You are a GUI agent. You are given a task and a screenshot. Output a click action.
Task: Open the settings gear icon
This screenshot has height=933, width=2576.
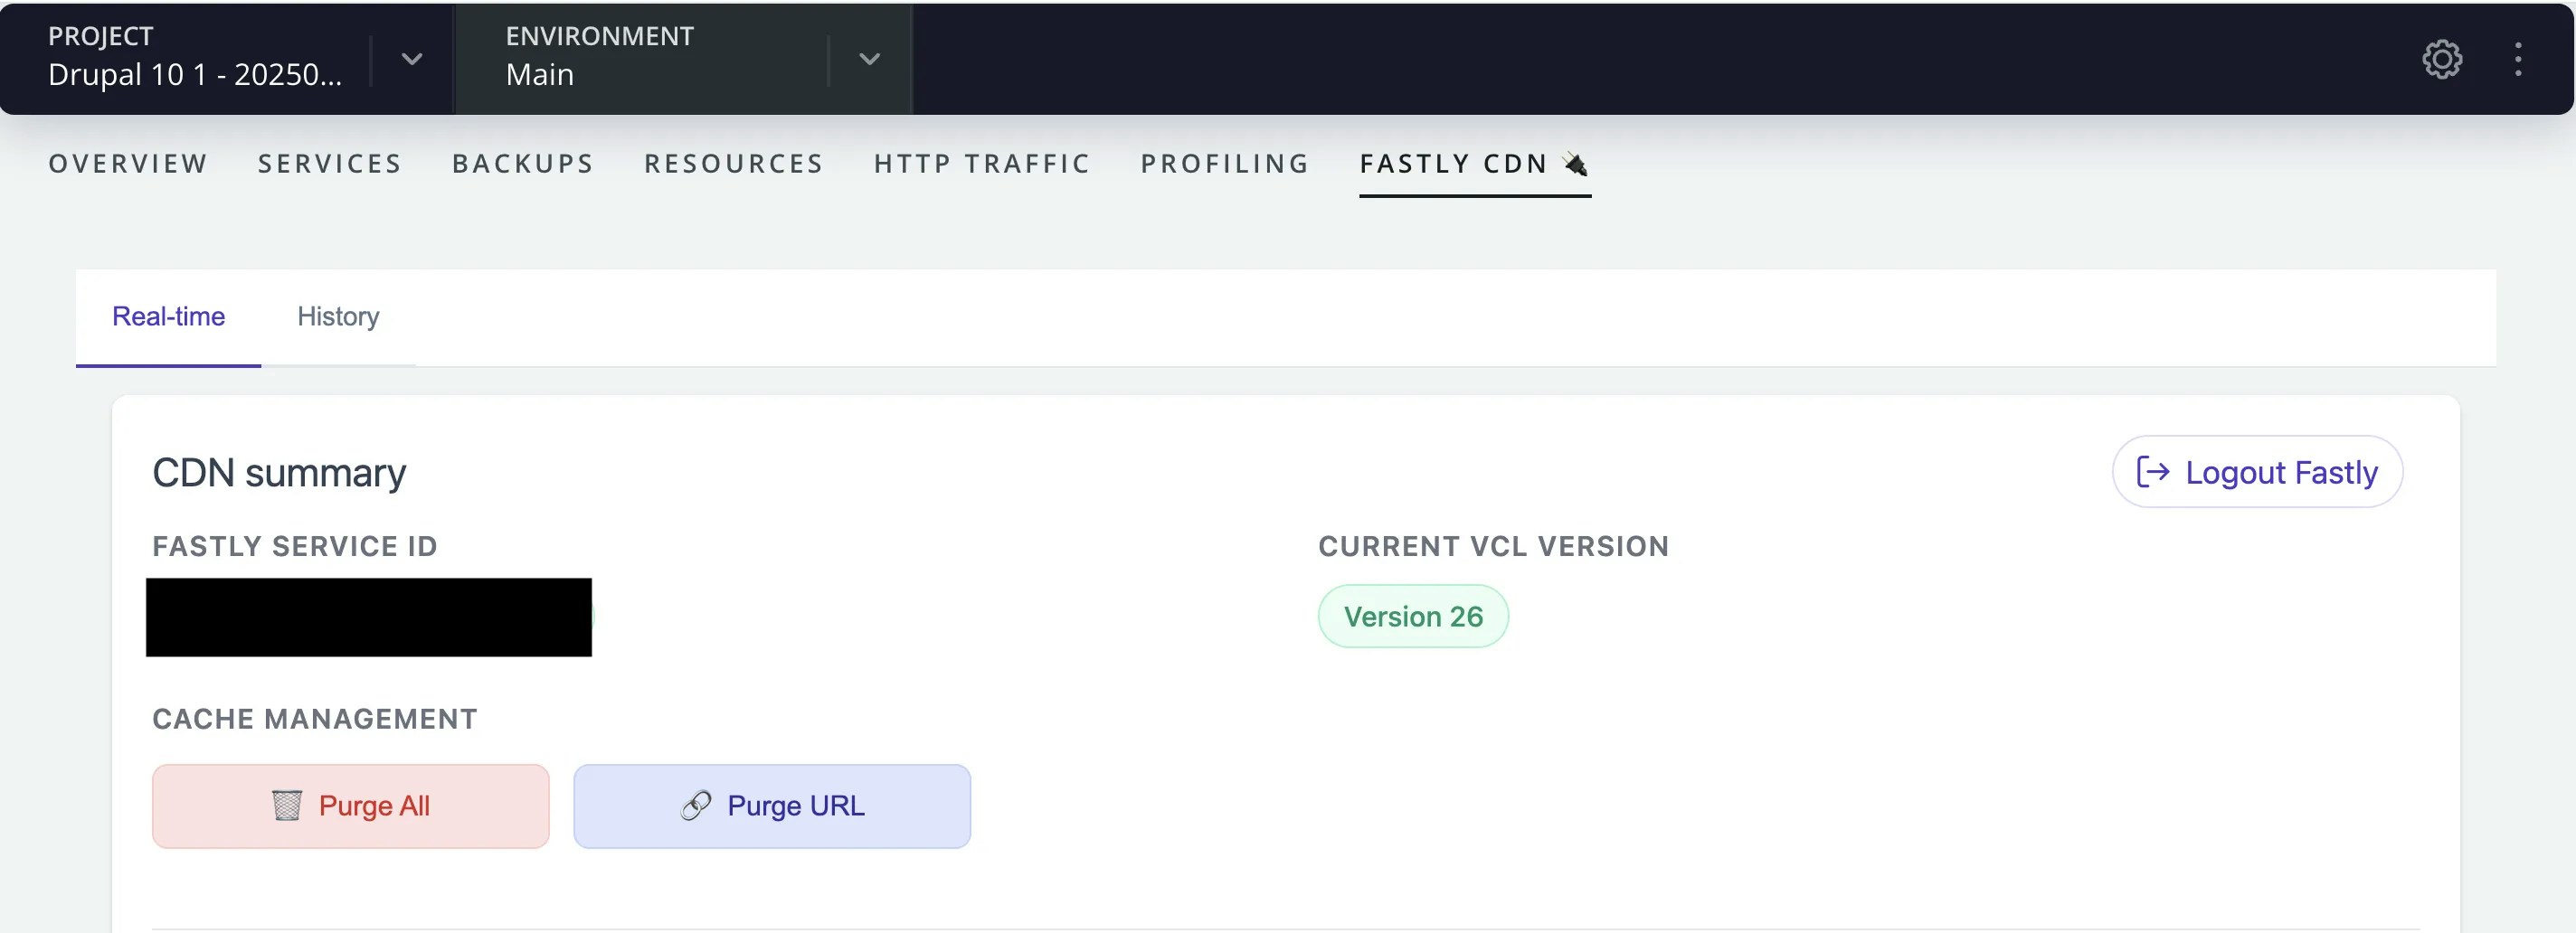click(2442, 59)
